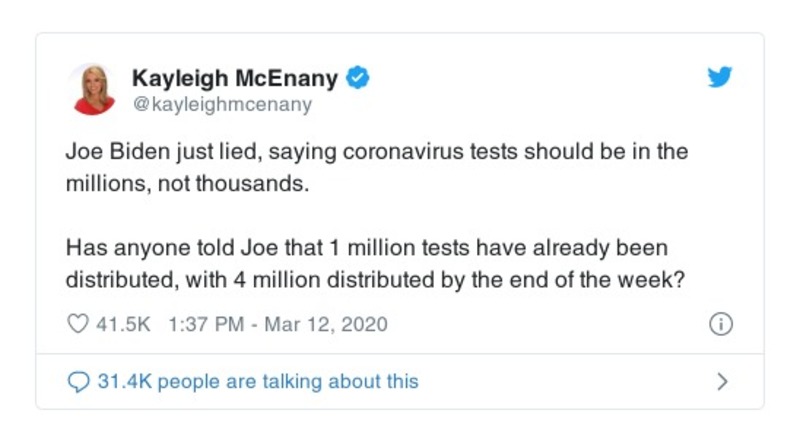Screen dimensions: 800x445
Task: Expand the conversation with the right chevron
Action: [x=722, y=381]
